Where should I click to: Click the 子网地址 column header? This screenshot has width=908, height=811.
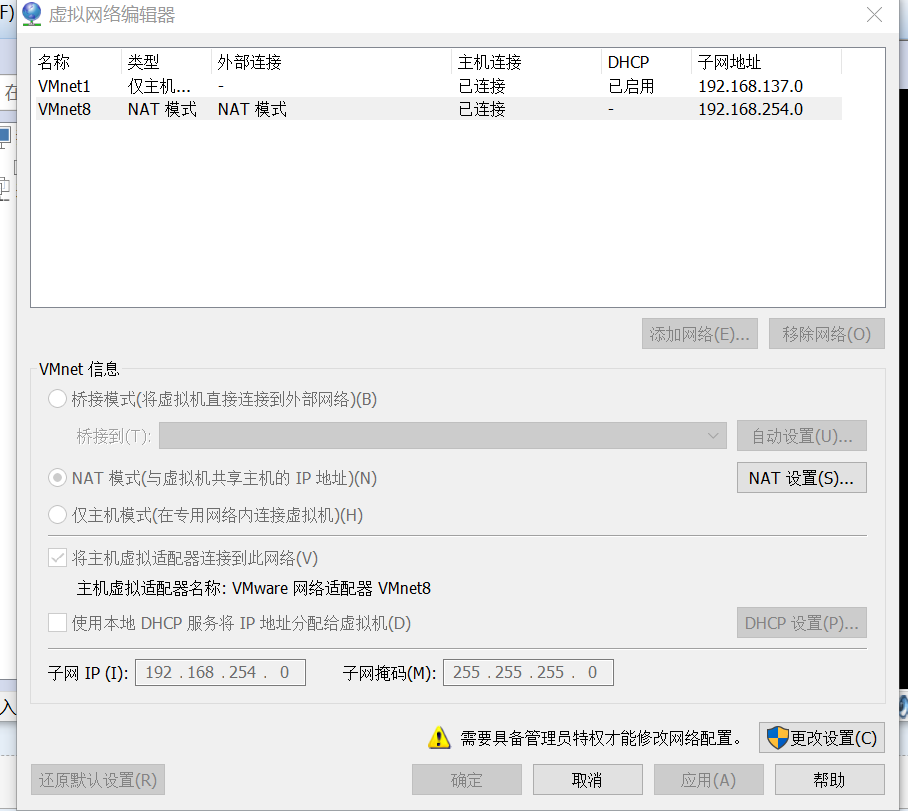coord(766,62)
